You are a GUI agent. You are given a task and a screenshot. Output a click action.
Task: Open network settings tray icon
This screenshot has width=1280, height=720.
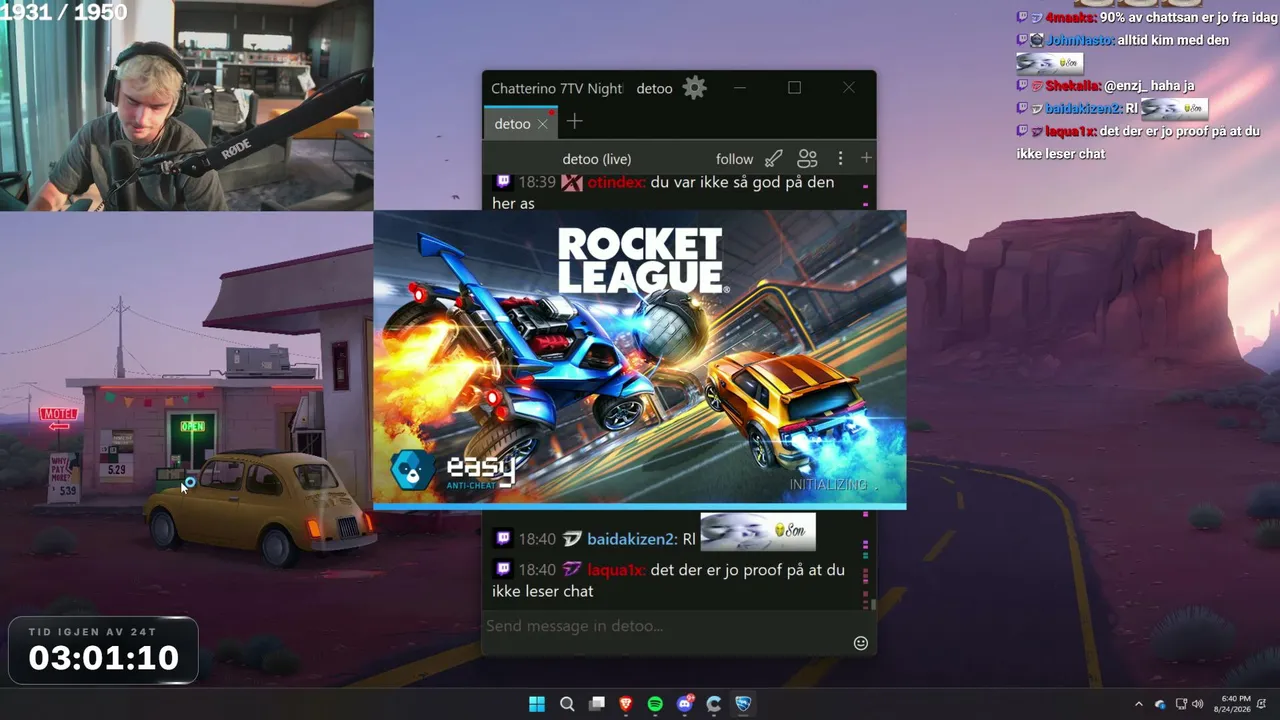point(1181,704)
